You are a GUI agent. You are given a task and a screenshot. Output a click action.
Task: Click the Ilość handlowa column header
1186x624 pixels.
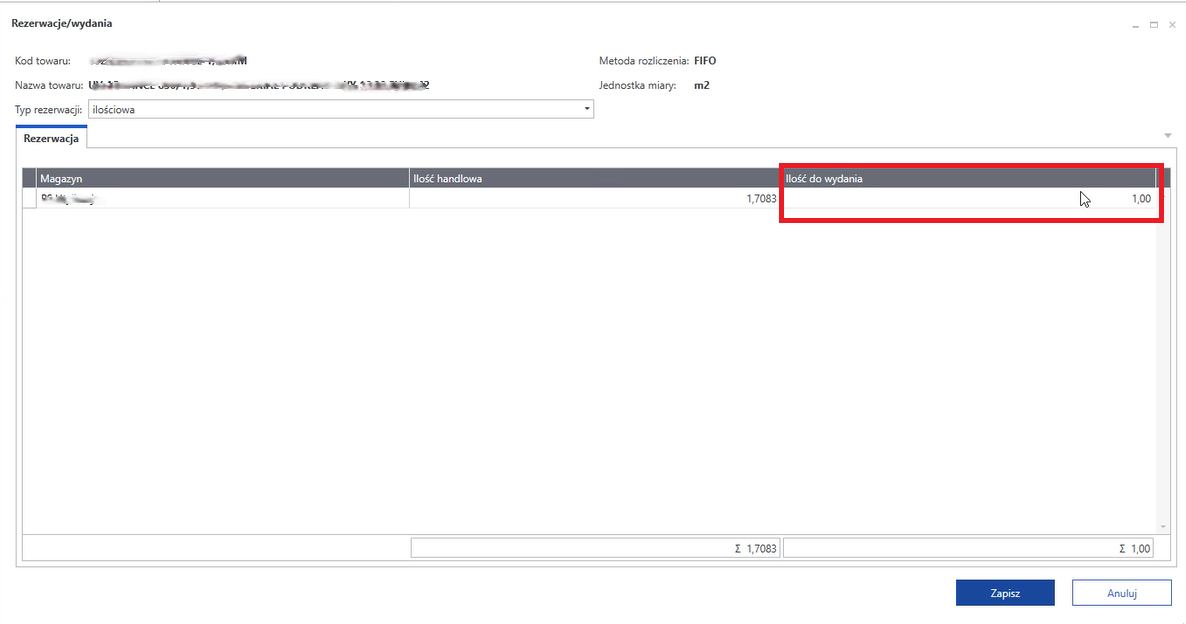[x=595, y=179]
